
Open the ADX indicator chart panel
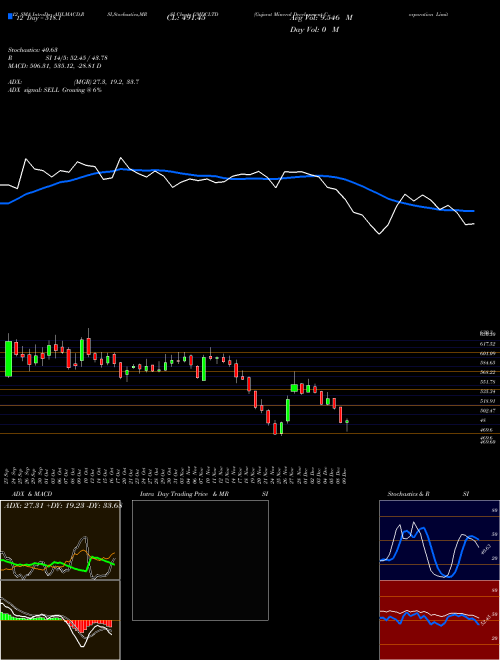click(x=60, y=540)
